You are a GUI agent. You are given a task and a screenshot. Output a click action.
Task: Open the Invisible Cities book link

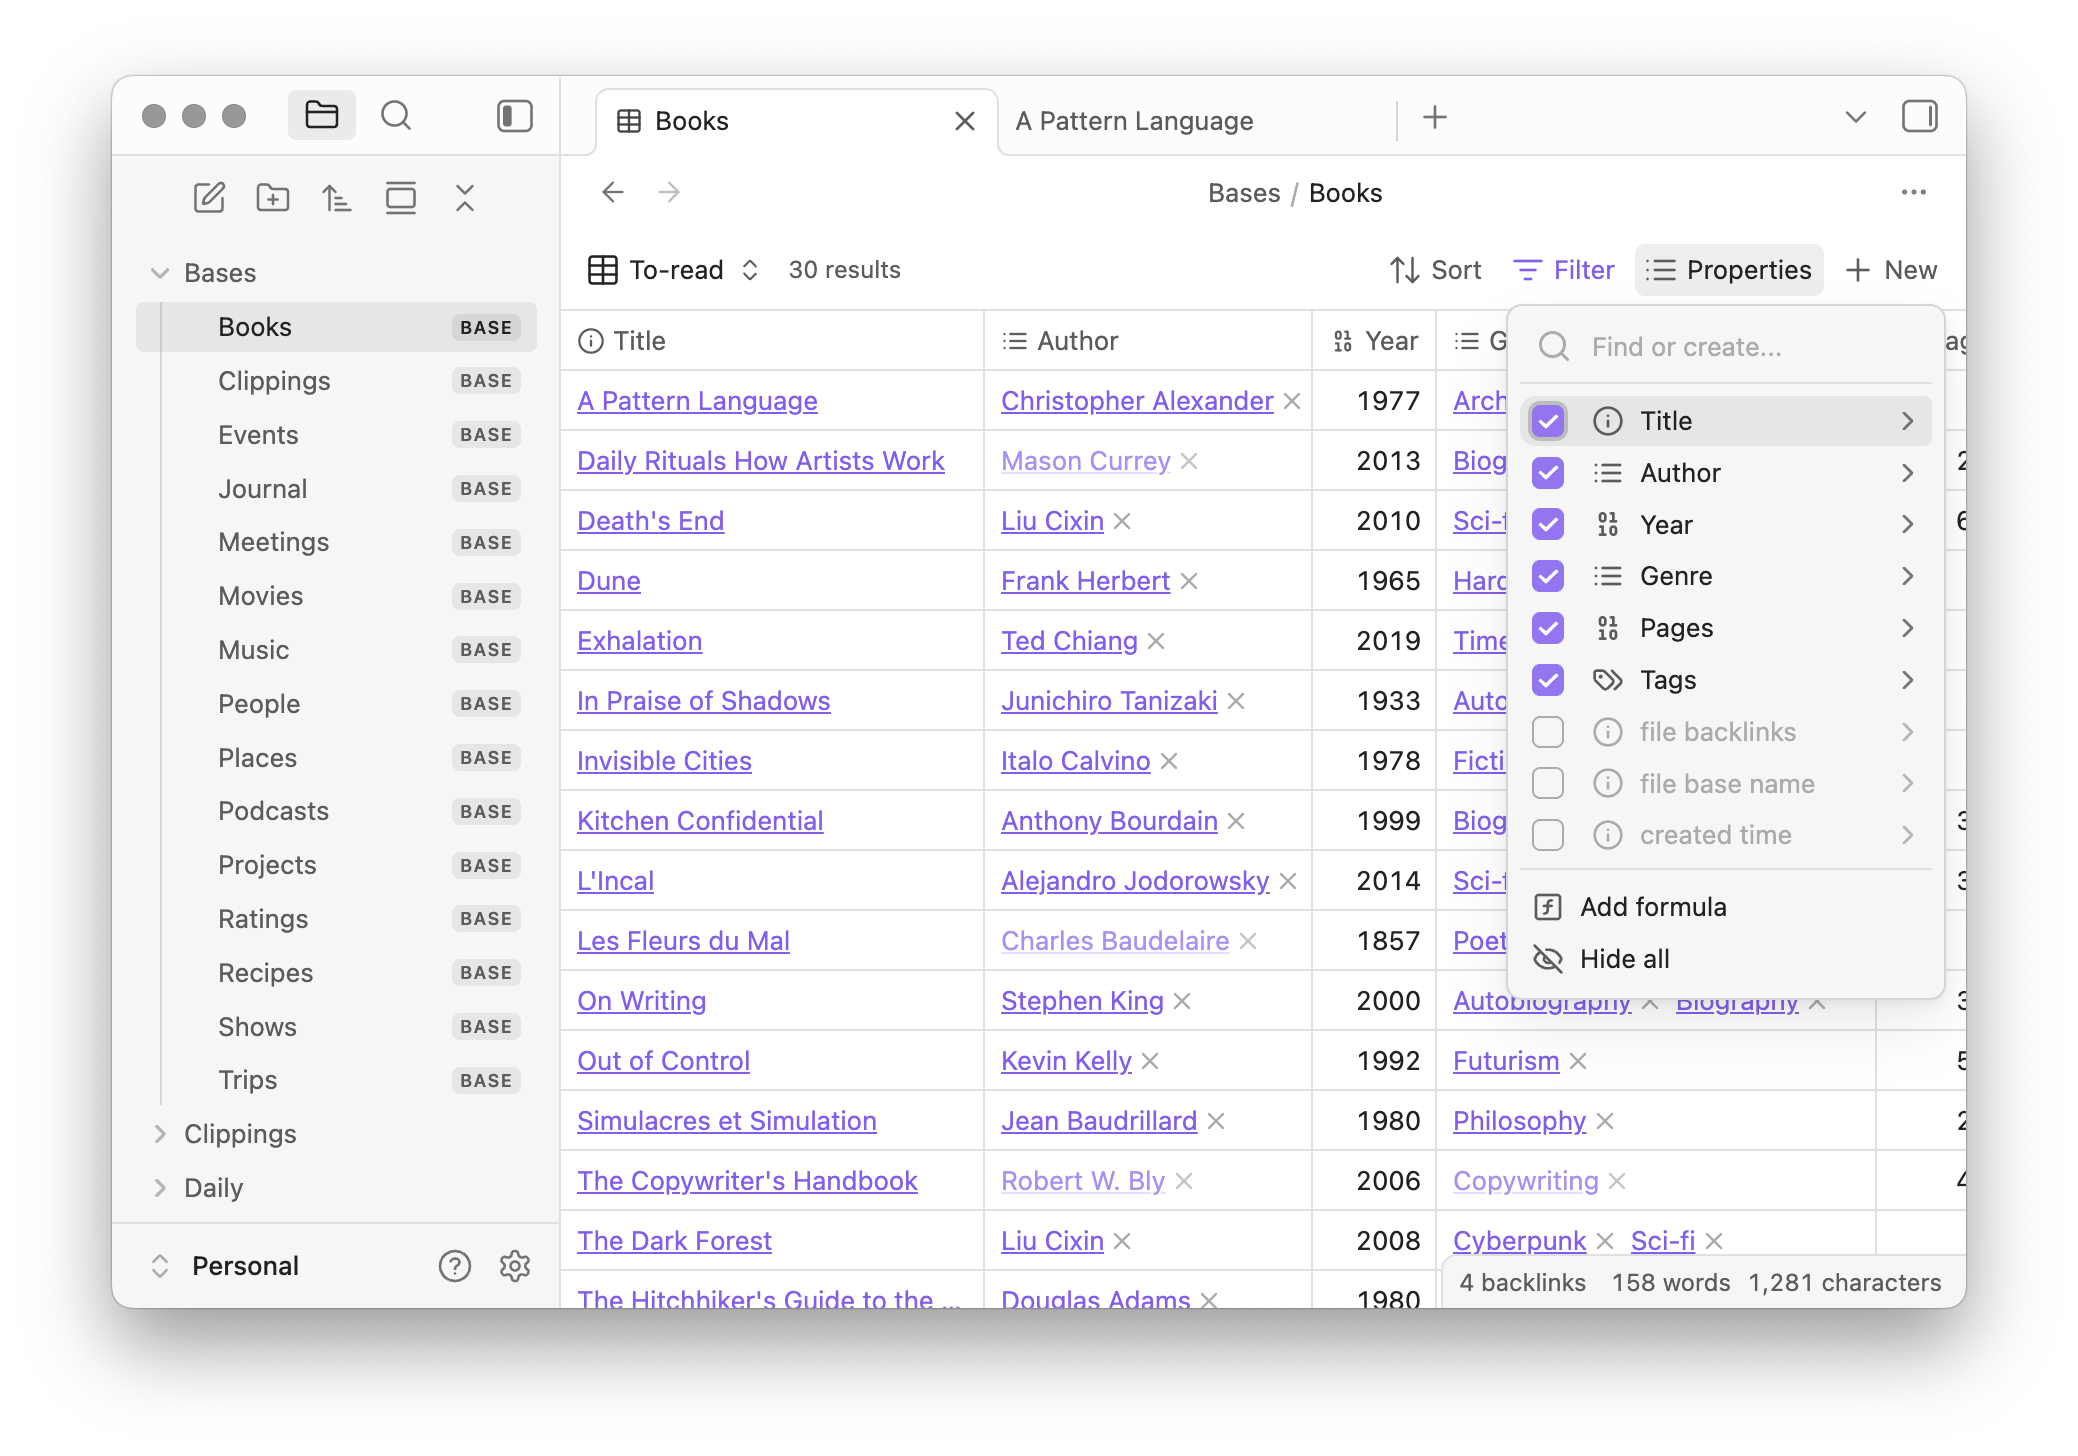pos(664,761)
